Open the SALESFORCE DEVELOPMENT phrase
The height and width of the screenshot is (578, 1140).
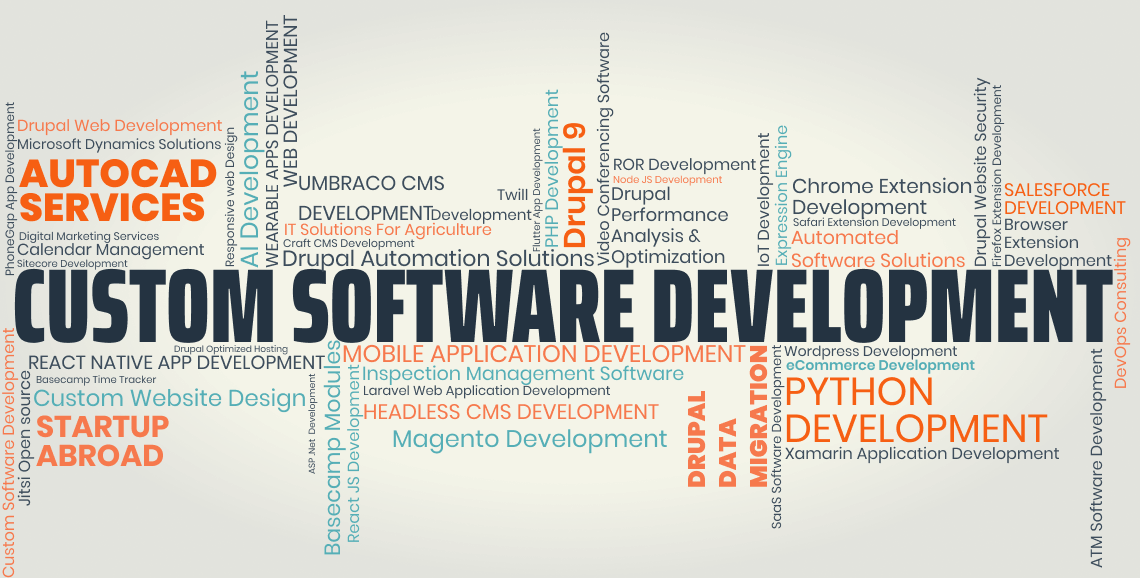[1064, 199]
